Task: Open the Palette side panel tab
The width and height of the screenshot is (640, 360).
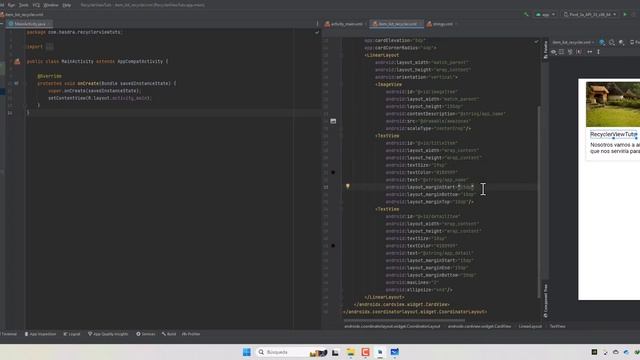Action: pyautogui.click(x=546, y=50)
